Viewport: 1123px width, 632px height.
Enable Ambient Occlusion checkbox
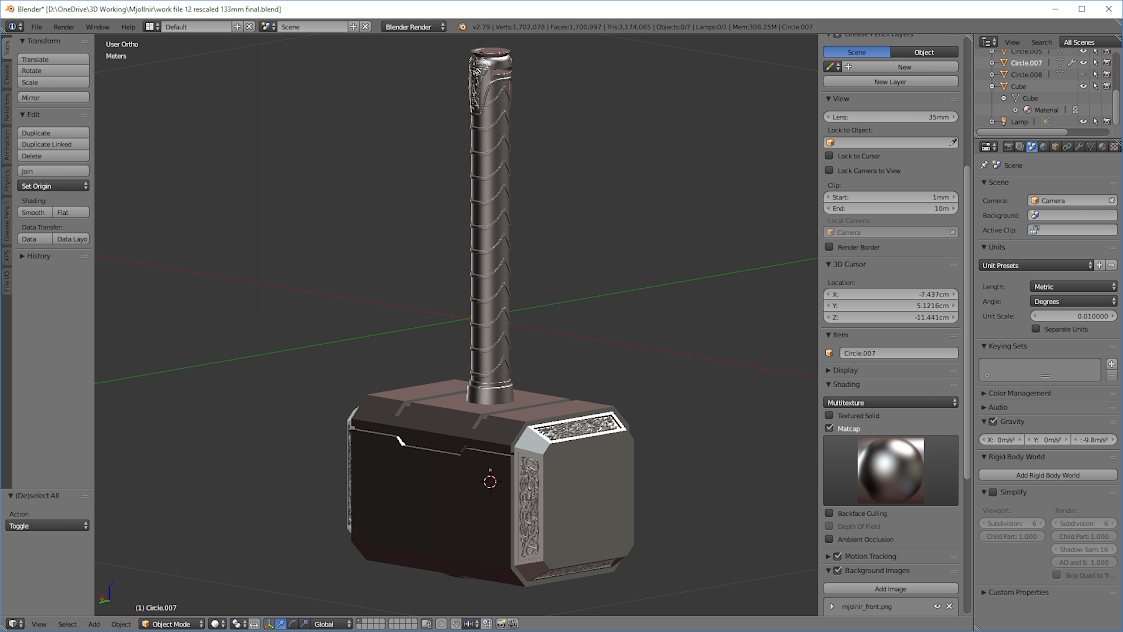[x=829, y=539]
